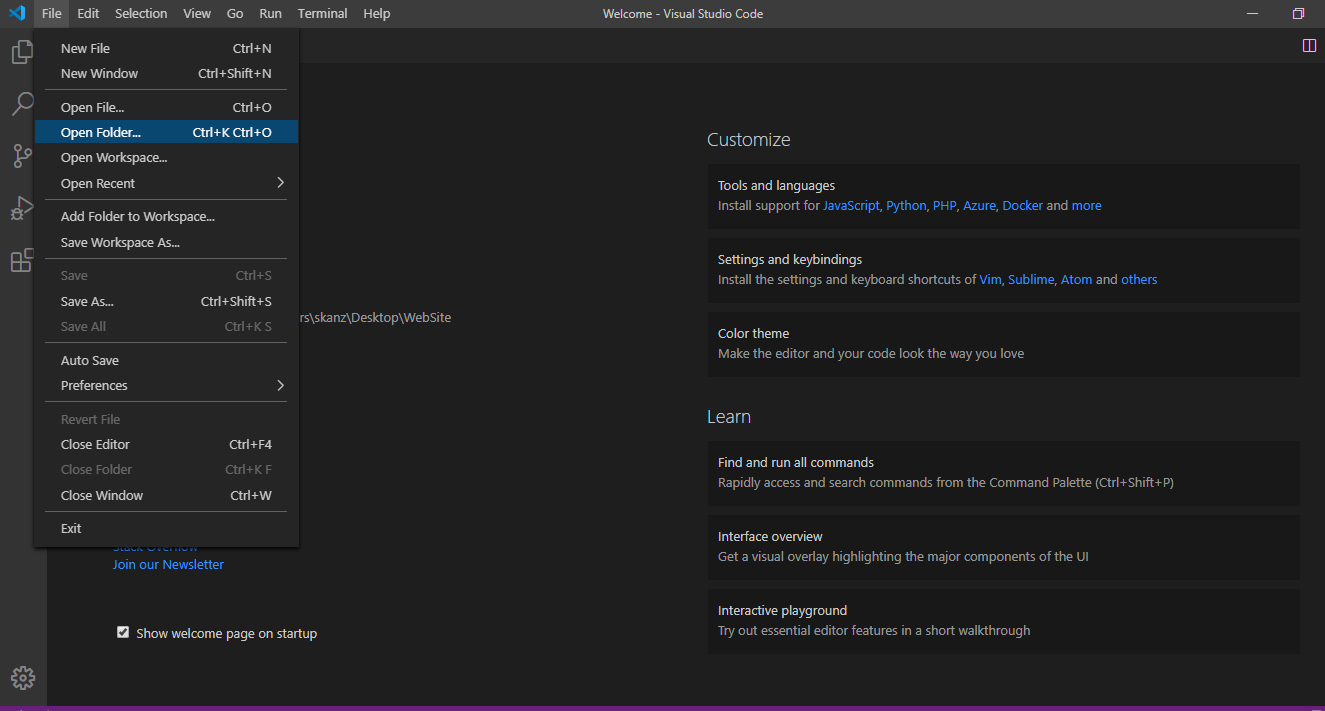Choose Add Folder to Workspace...
The image size is (1325, 711).
pyautogui.click(x=166, y=216)
